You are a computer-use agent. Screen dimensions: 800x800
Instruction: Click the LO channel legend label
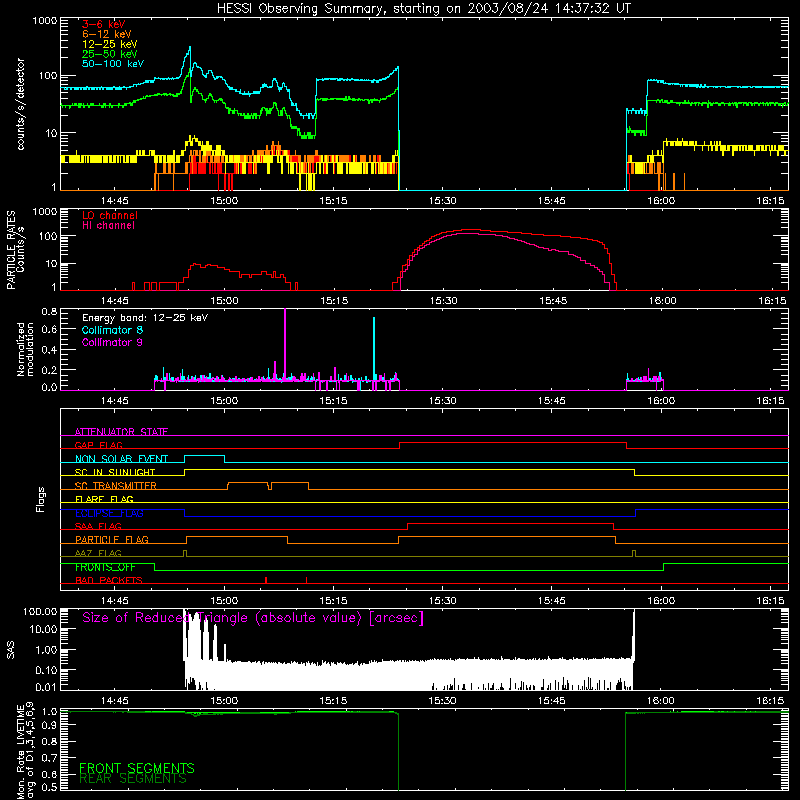110,215
